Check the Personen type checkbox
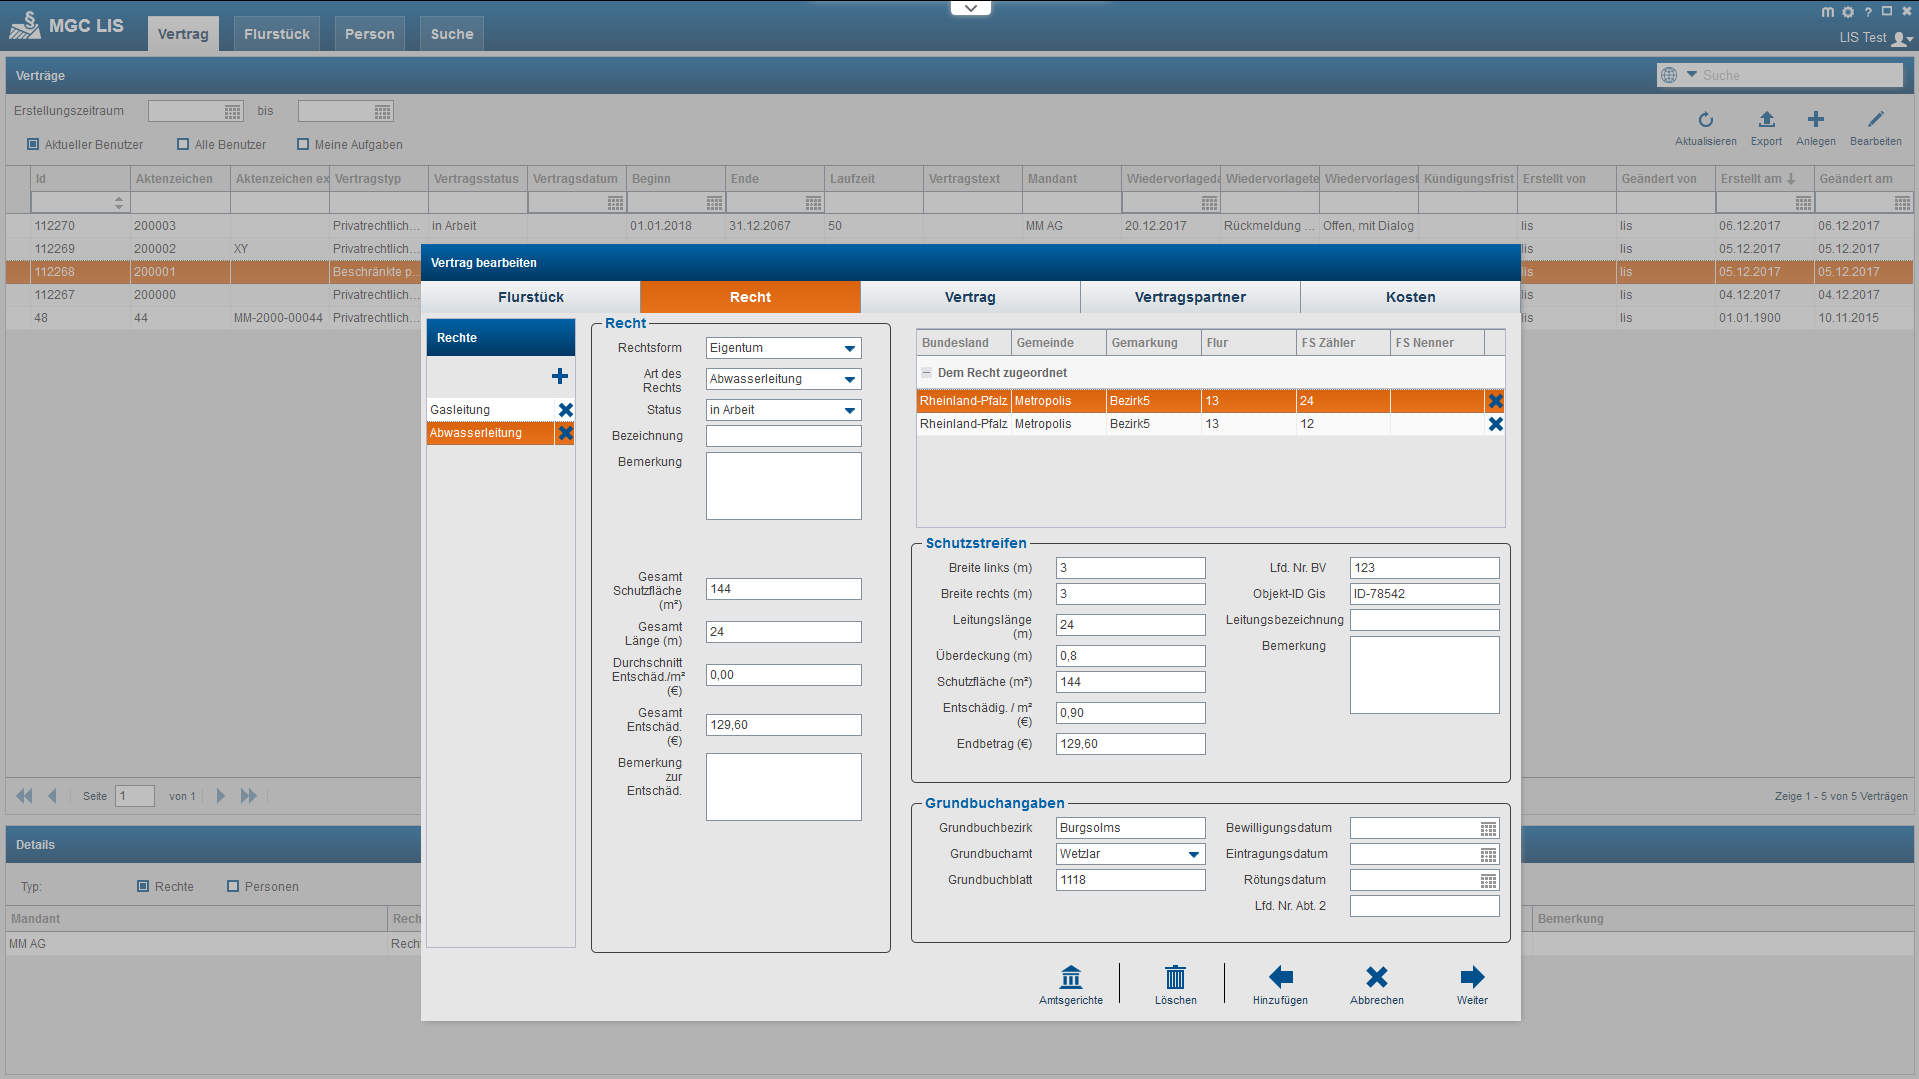This screenshot has height=1079, width=1919. click(233, 886)
